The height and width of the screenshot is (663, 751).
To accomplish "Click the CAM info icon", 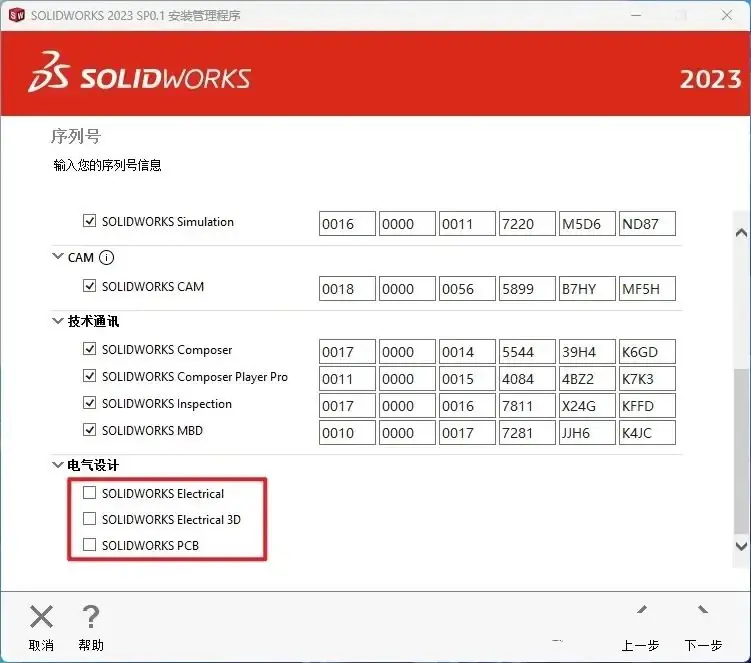I will pos(106,258).
